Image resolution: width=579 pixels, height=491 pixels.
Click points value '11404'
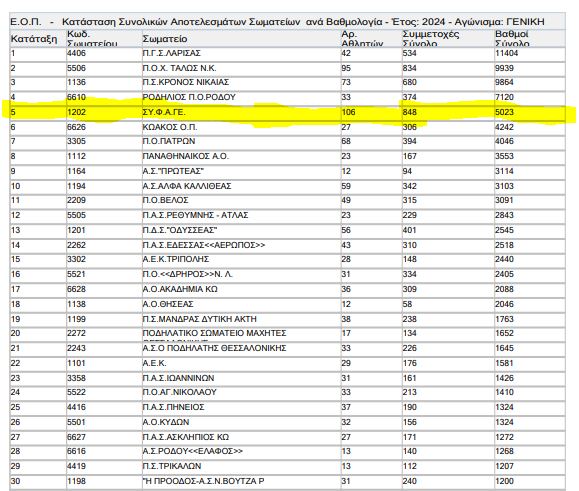pos(507,54)
